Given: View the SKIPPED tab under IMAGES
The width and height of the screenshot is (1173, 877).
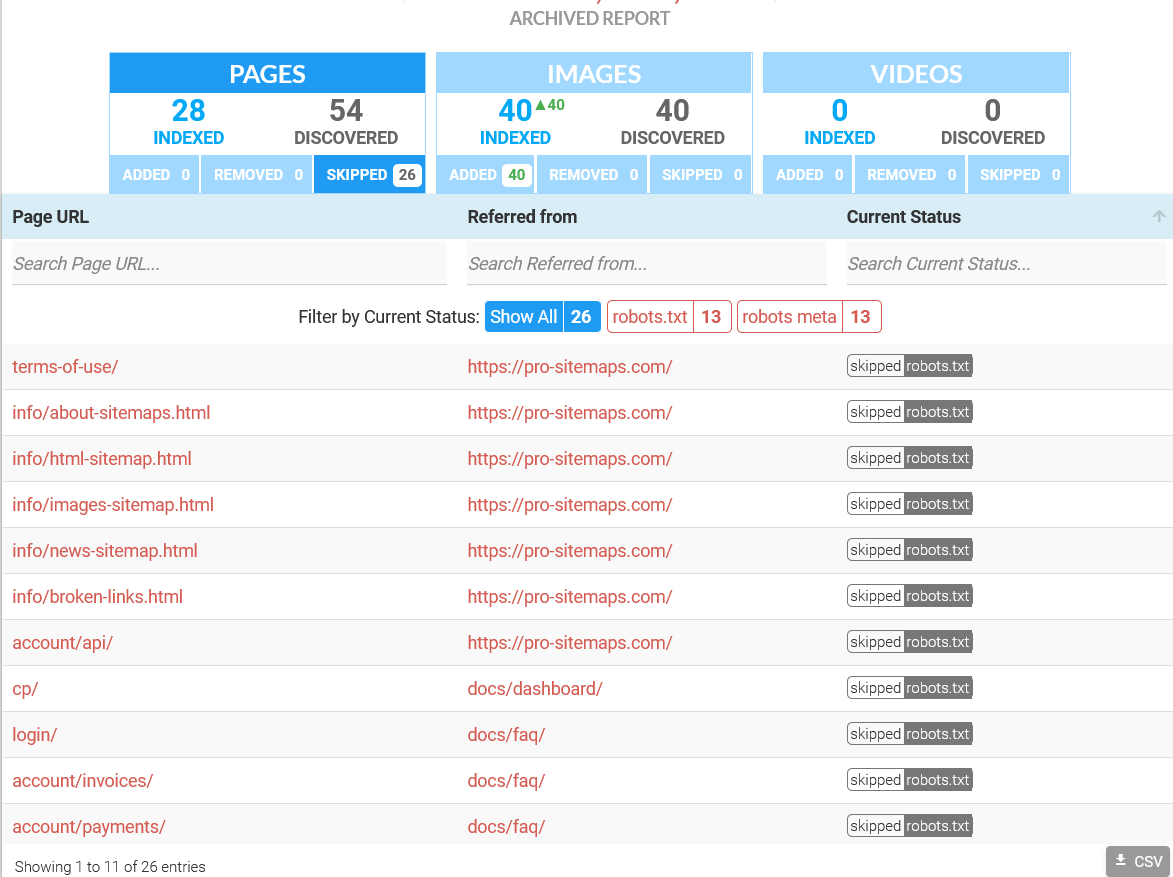Looking at the screenshot, I should (700, 174).
